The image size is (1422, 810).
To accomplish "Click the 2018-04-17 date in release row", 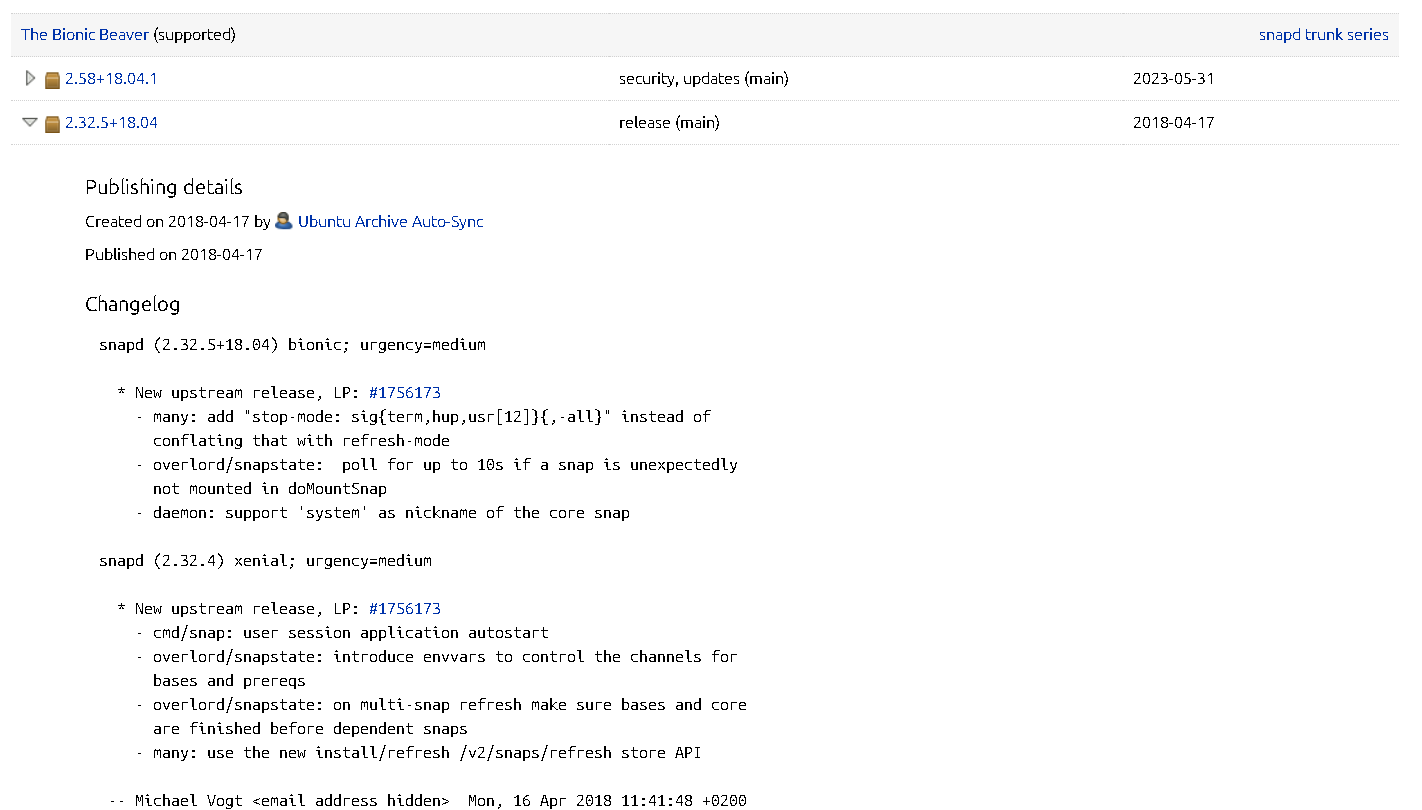I will click(x=1174, y=122).
